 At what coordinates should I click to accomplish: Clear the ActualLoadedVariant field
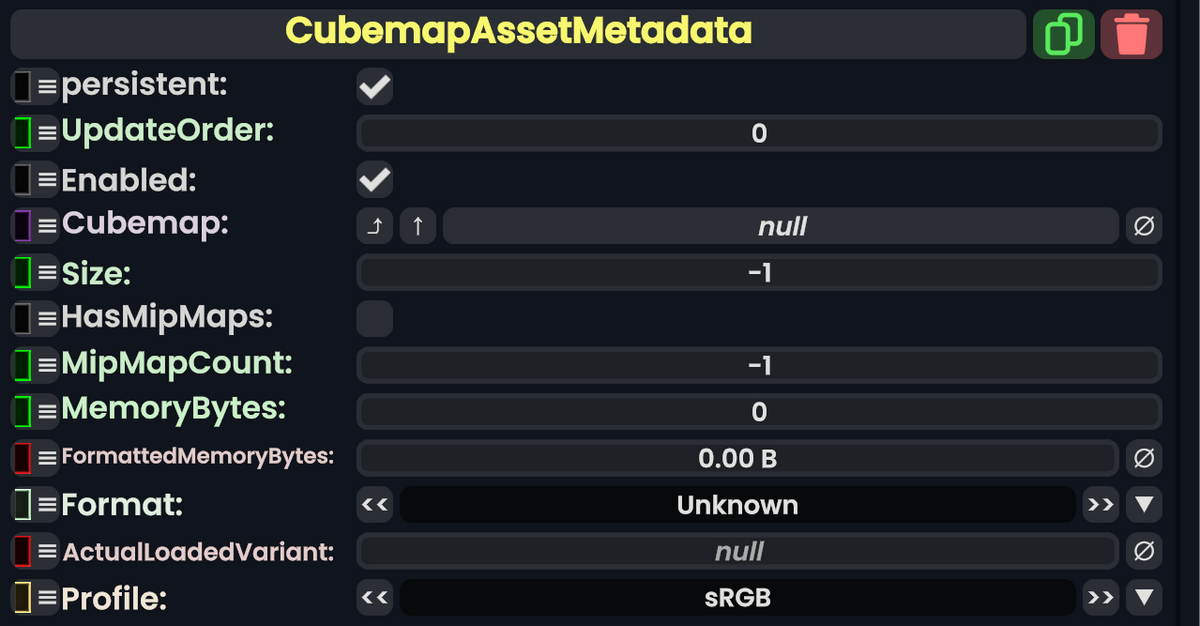pyautogui.click(x=1144, y=551)
